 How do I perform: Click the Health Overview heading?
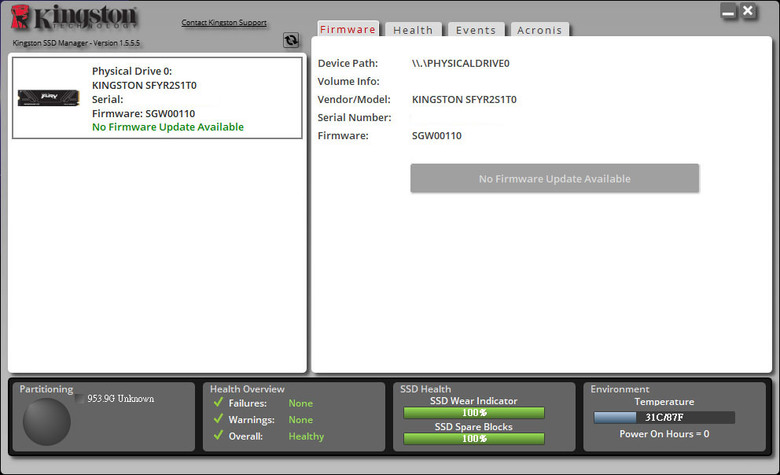pyautogui.click(x=247, y=389)
